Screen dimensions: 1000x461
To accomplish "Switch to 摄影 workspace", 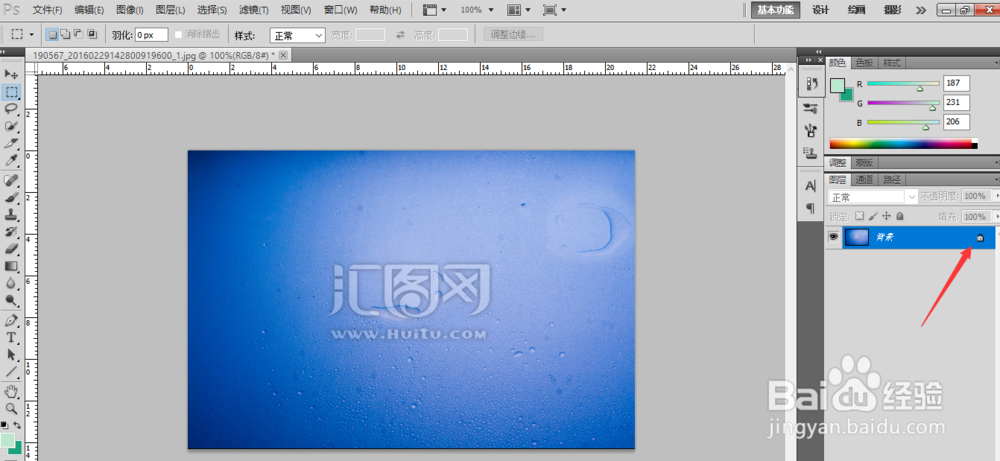I will click(x=893, y=10).
